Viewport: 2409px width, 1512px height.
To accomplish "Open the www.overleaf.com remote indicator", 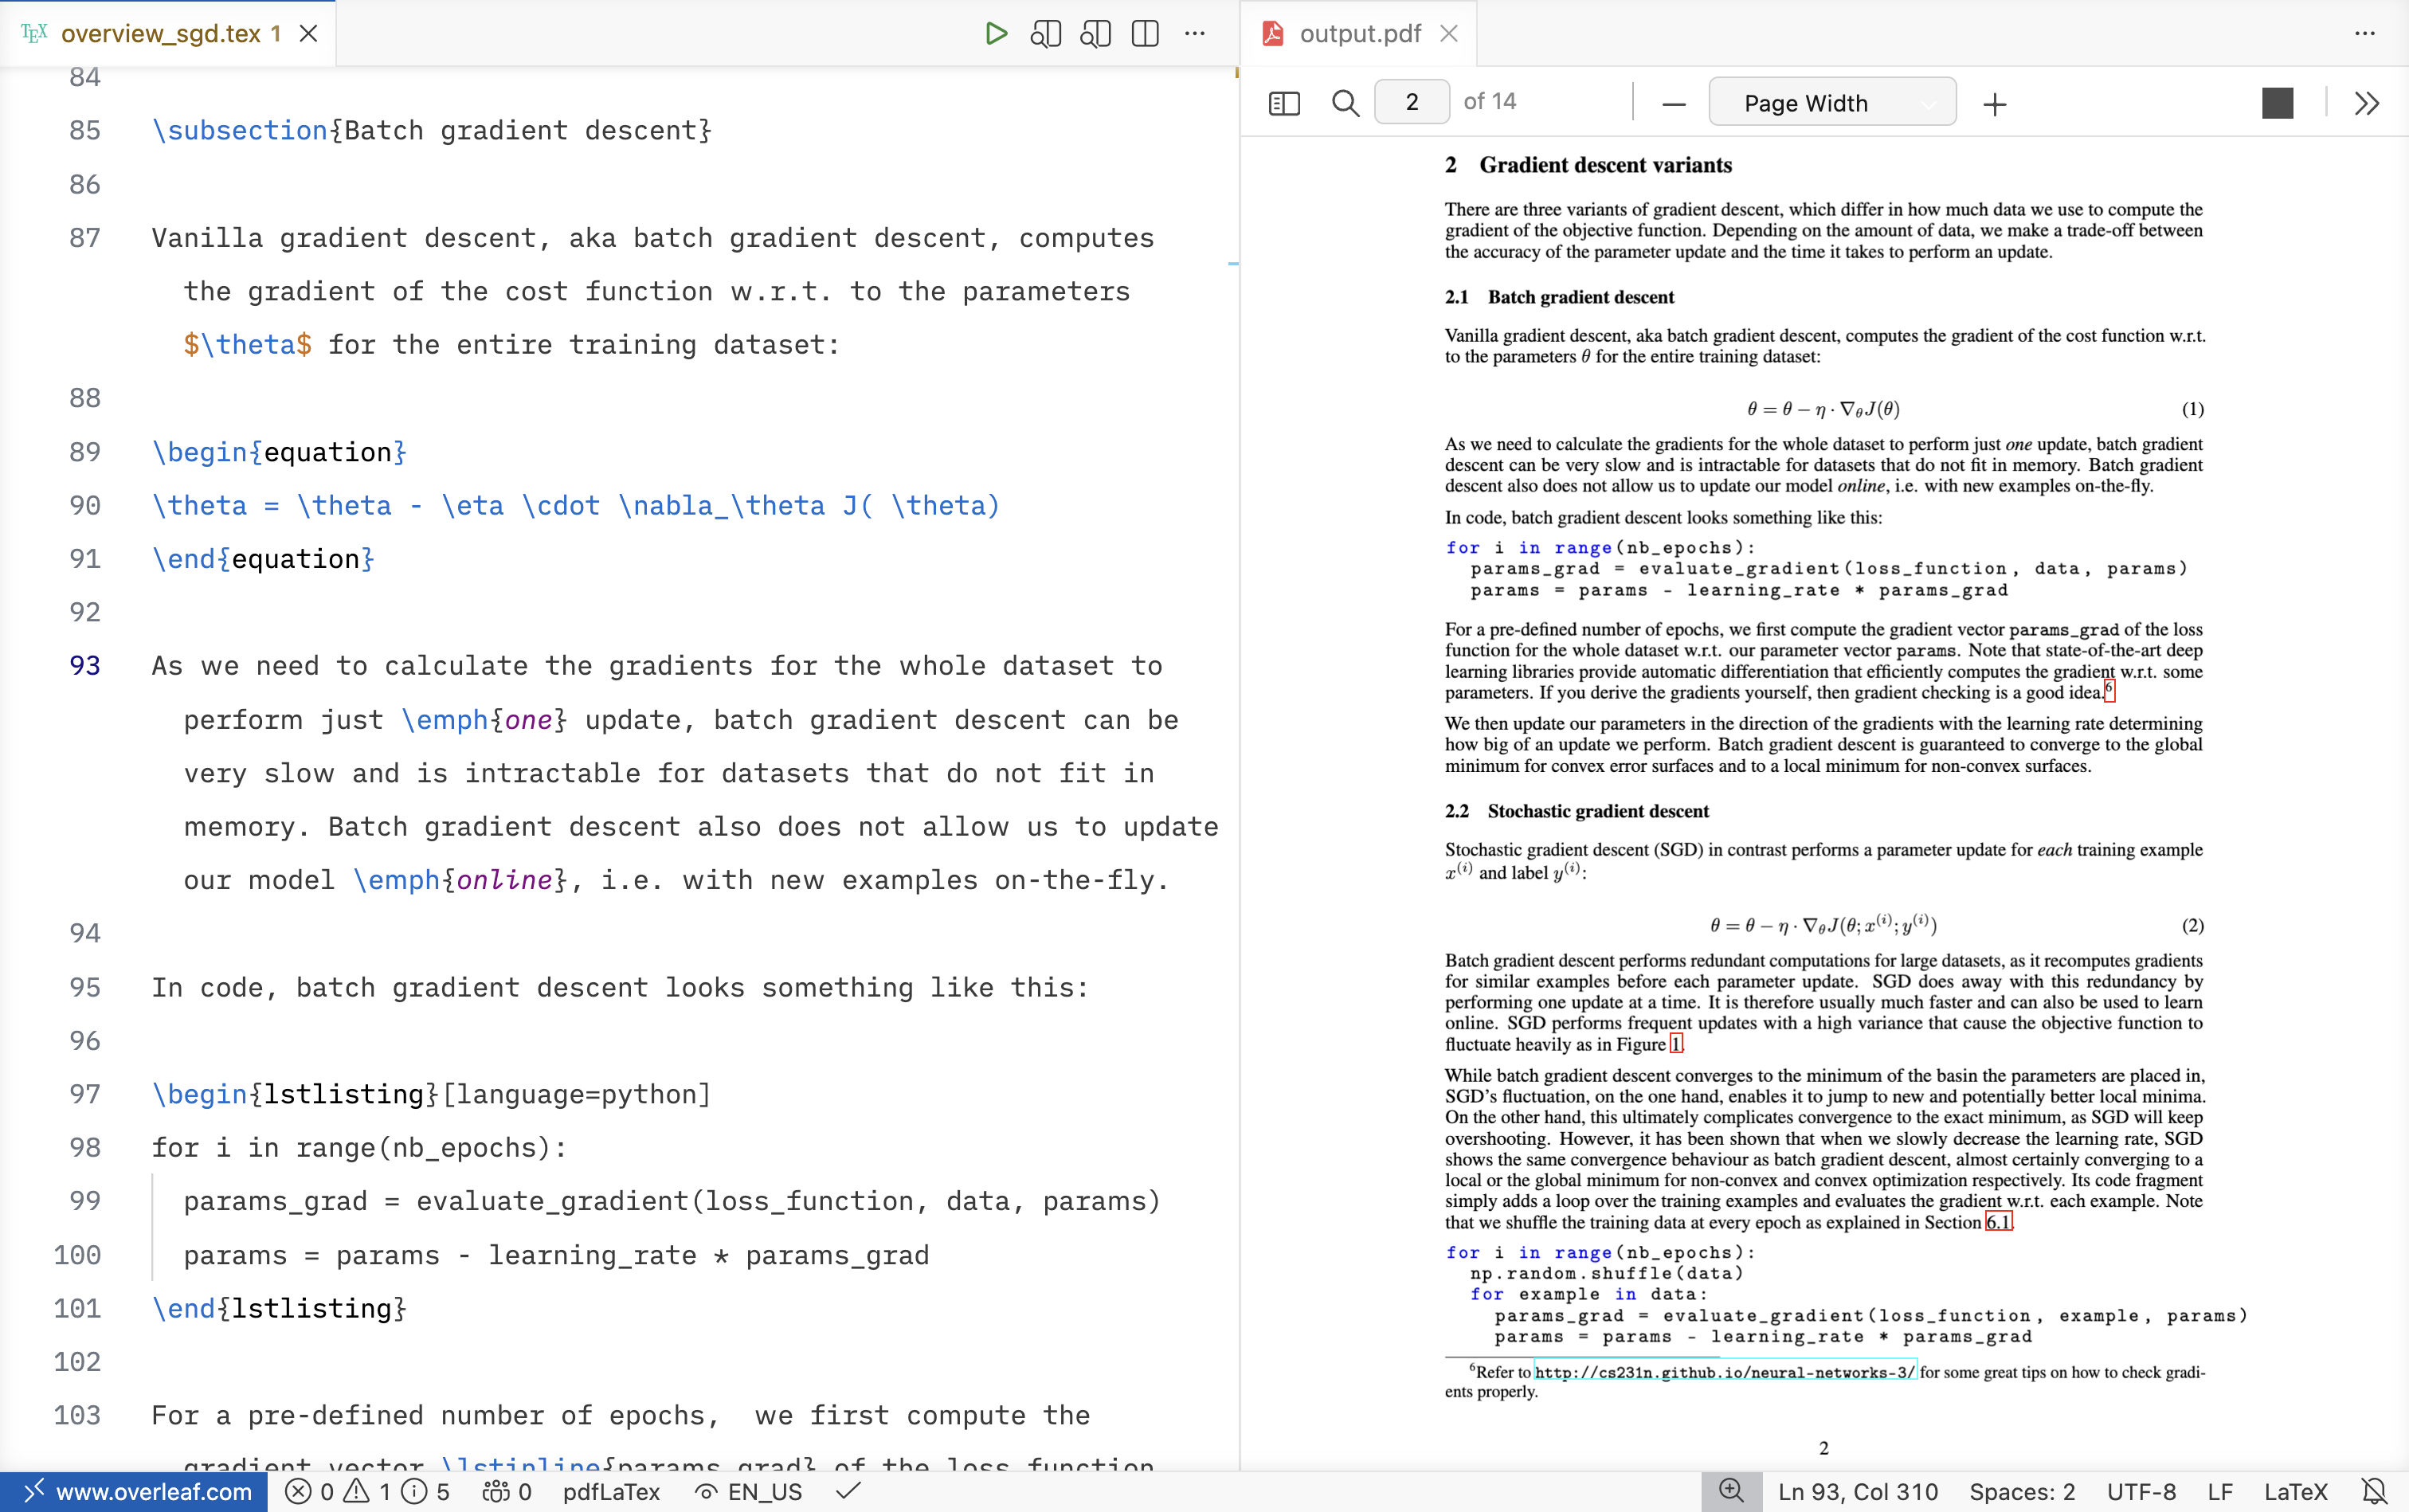I will 135,1492.
